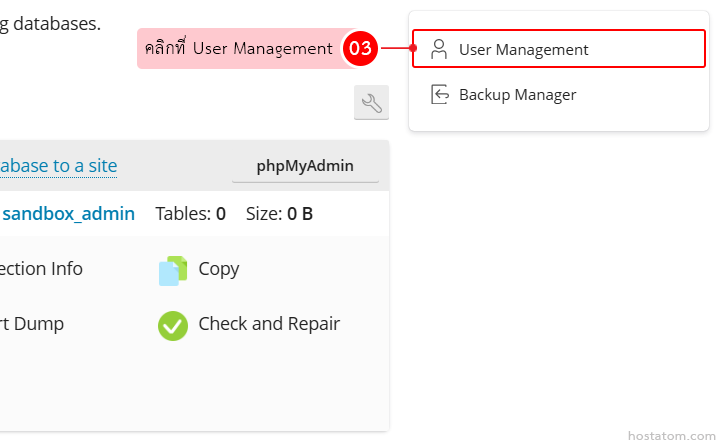This screenshot has width=720, height=444.
Task: Click the Dump link
Action: (32, 324)
